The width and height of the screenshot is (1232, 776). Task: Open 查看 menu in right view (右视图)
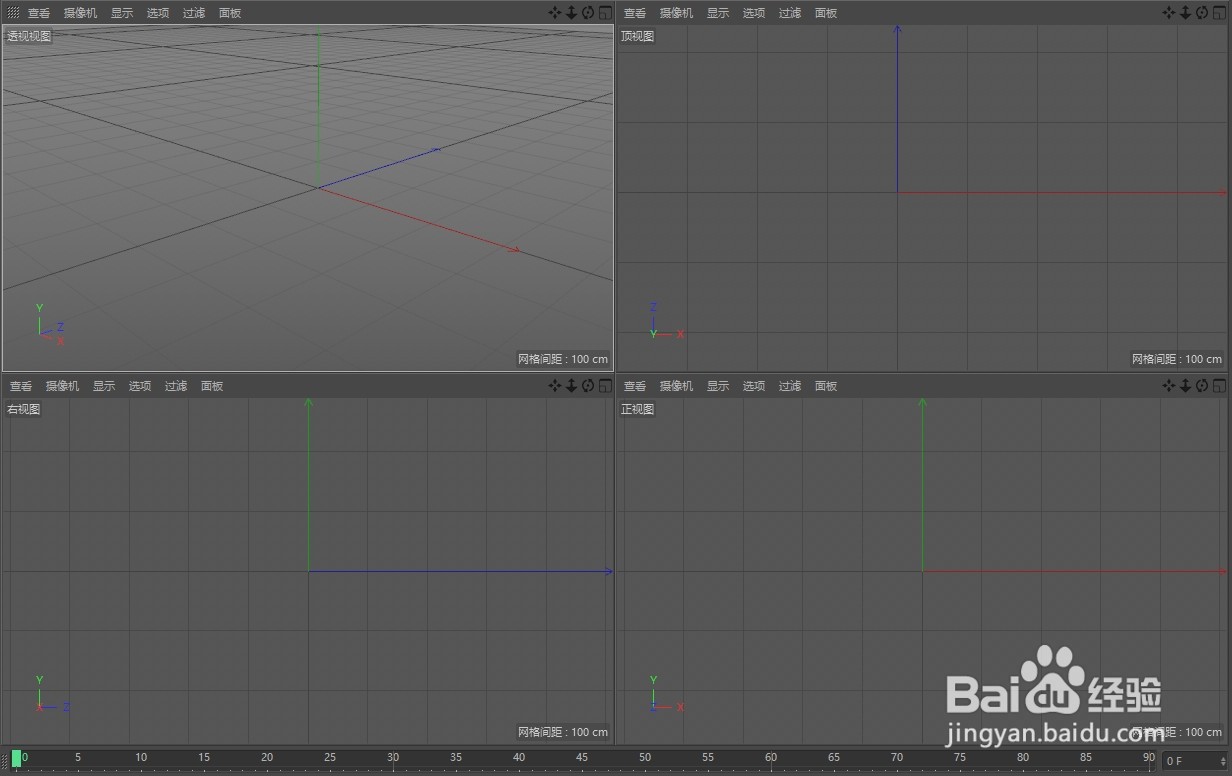(x=21, y=386)
